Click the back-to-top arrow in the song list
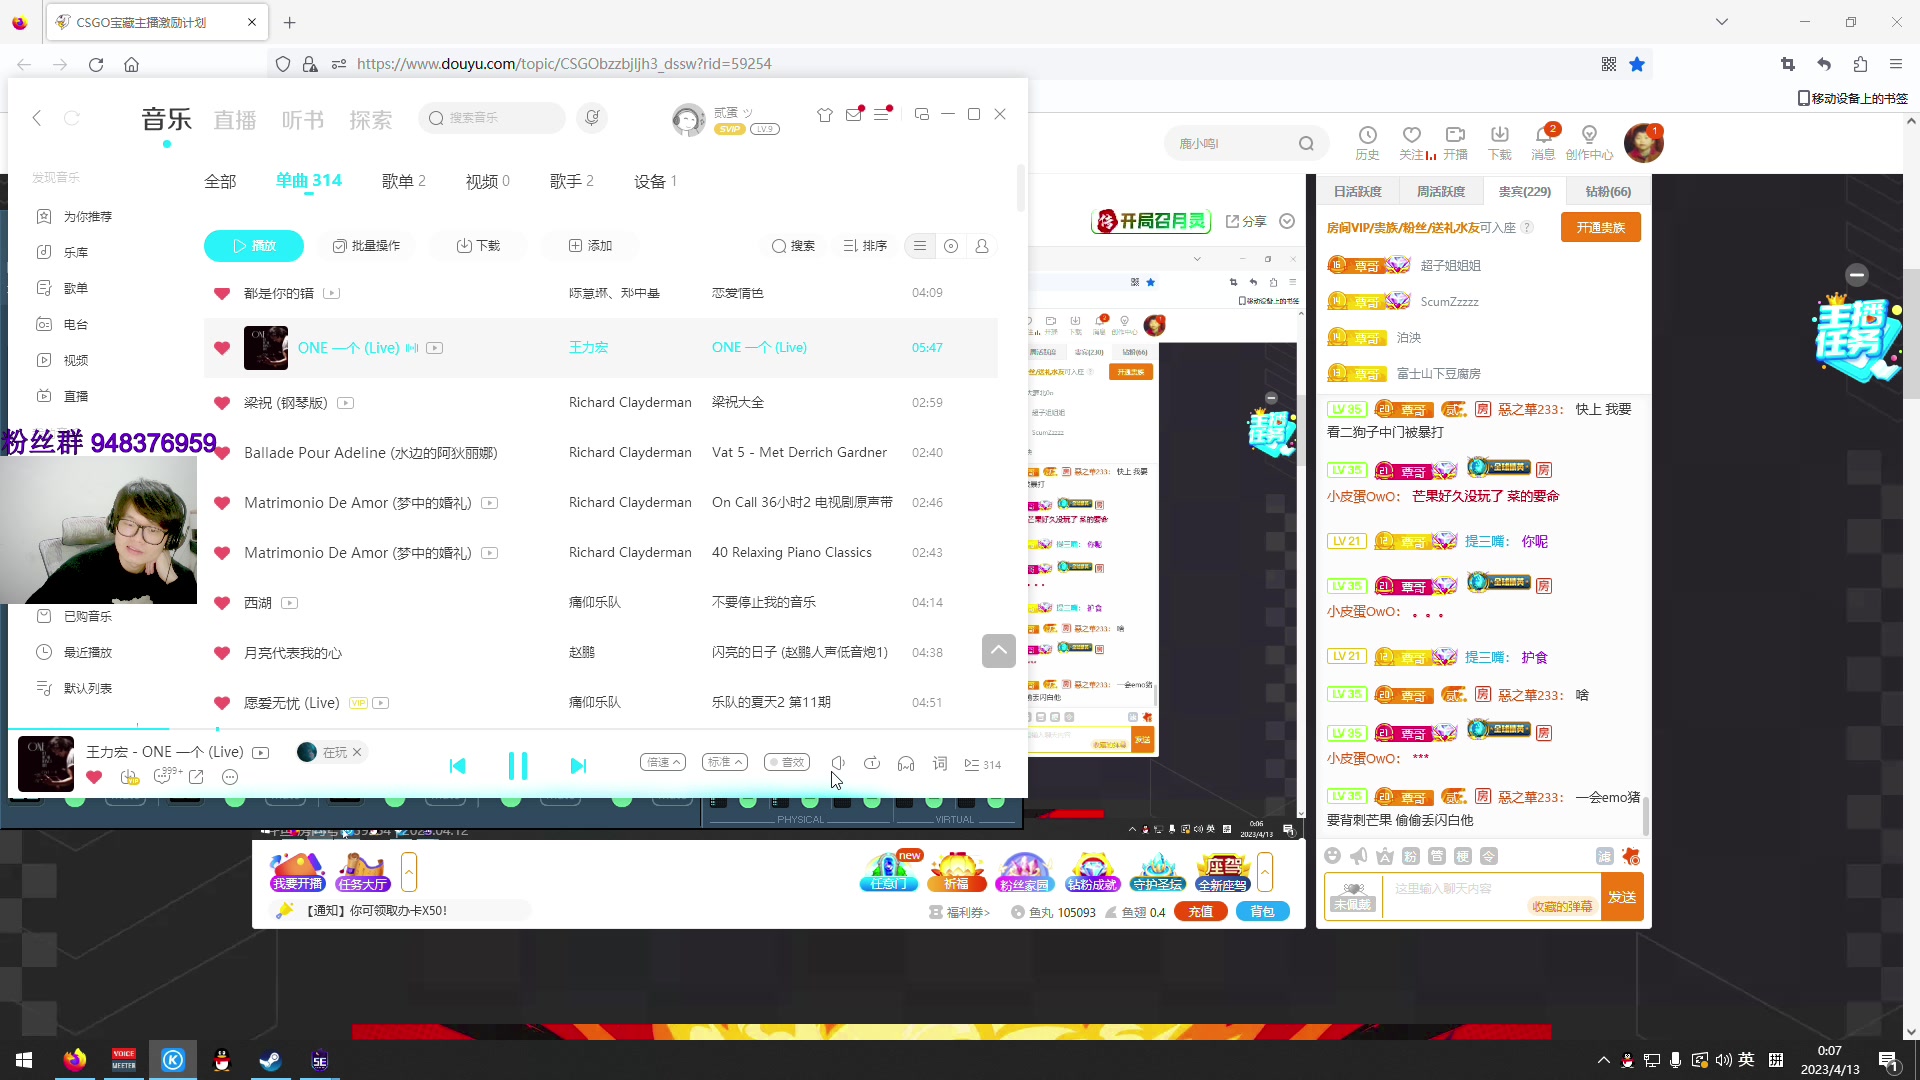1920x1080 pixels. (x=999, y=651)
